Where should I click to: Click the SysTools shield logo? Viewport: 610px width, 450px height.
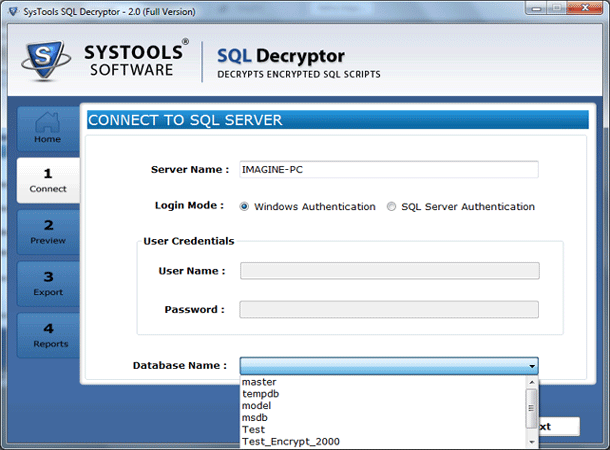[x=46, y=60]
